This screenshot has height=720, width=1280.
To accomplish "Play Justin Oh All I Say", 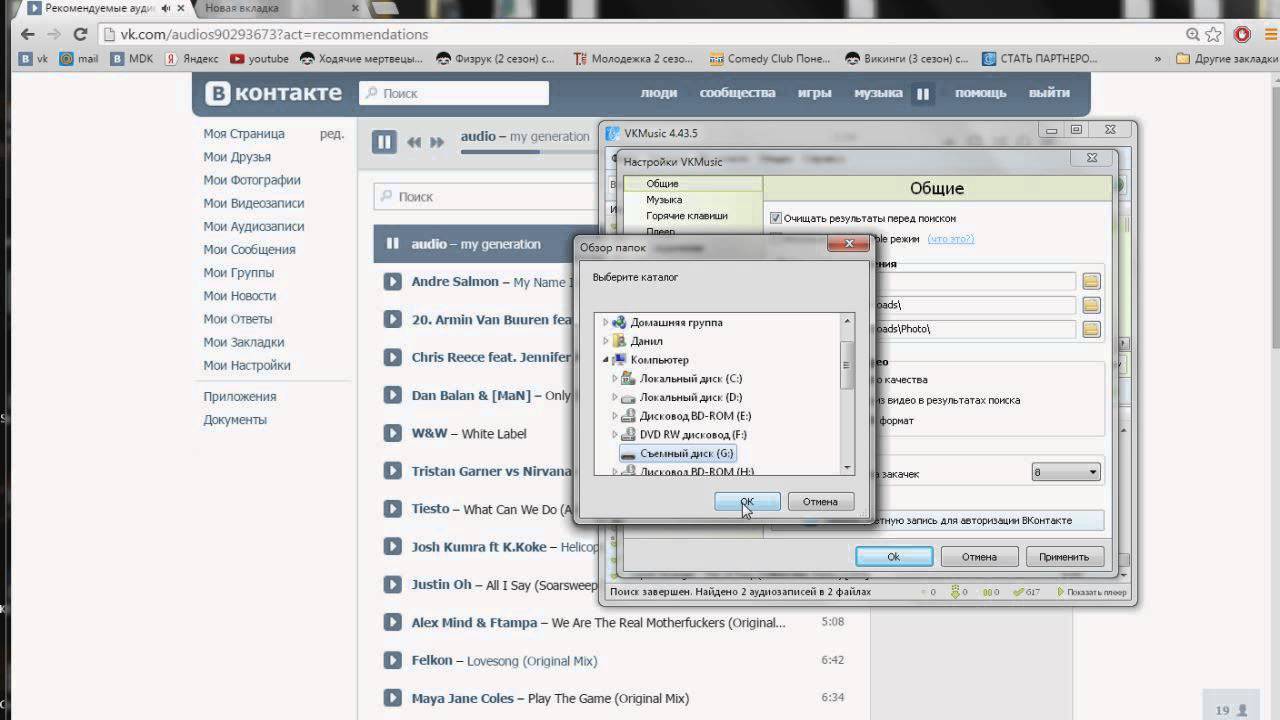I will pyautogui.click(x=393, y=585).
